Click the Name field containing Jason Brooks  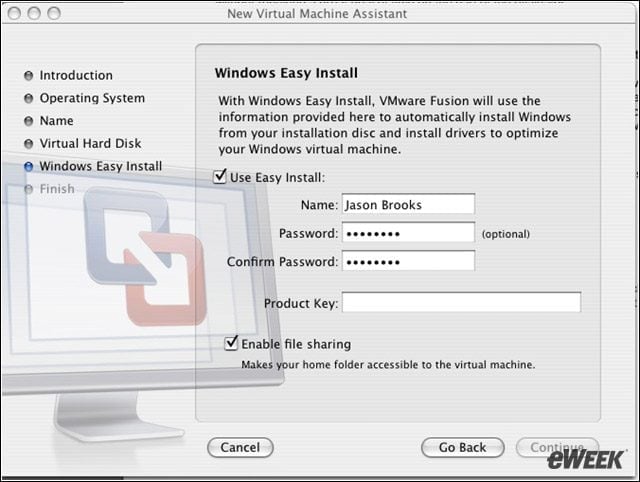point(408,204)
